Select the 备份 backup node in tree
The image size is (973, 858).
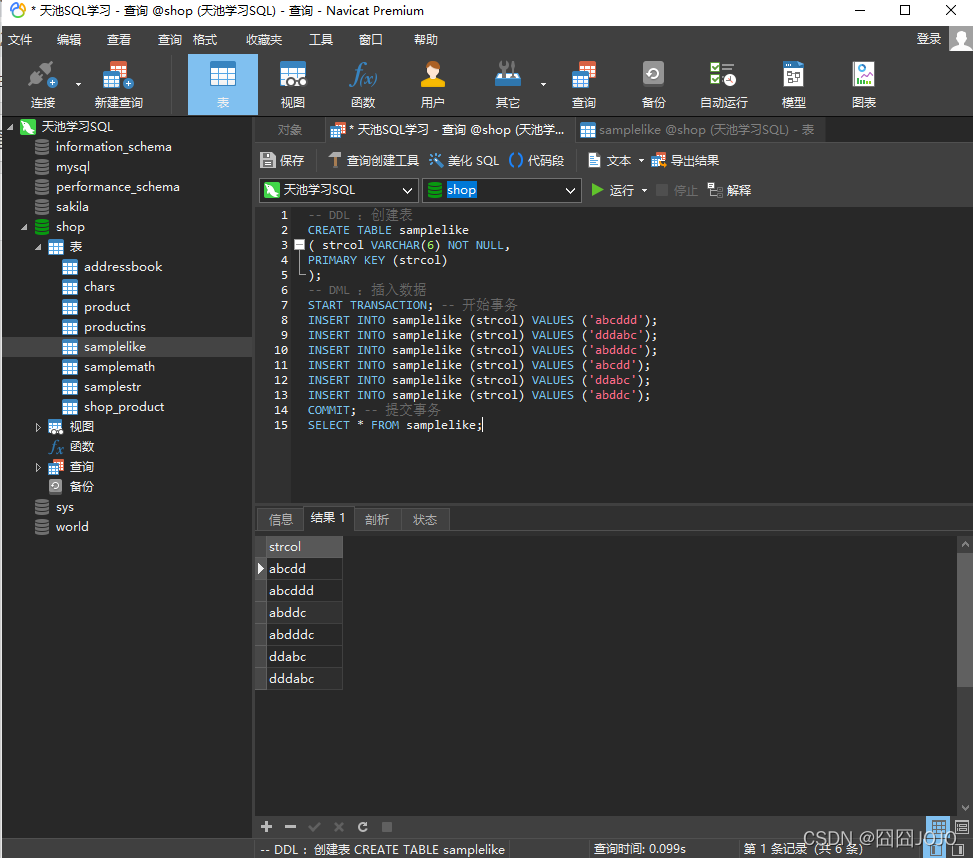tap(81, 486)
